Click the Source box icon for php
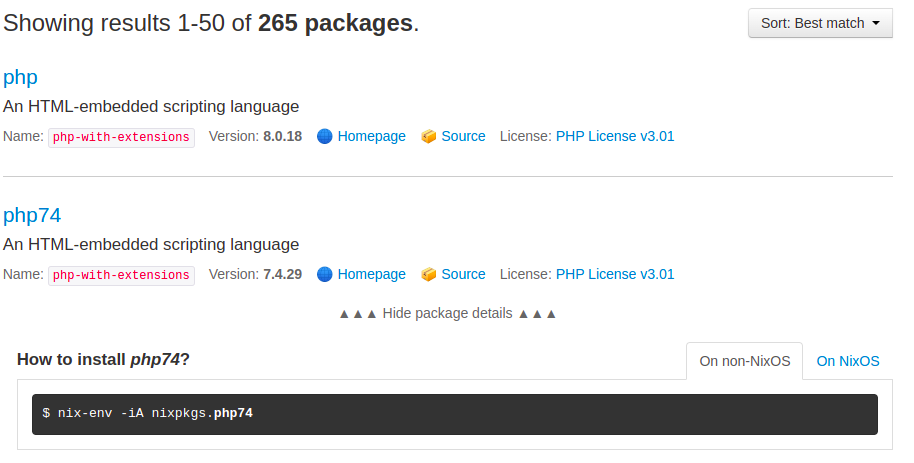The image size is (914, 463). (429, 136)
